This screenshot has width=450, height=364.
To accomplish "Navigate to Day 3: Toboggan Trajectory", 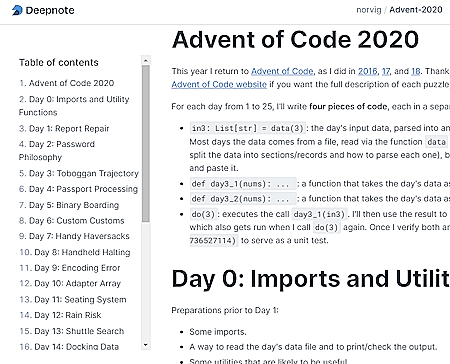I will [x=79, y=173].
